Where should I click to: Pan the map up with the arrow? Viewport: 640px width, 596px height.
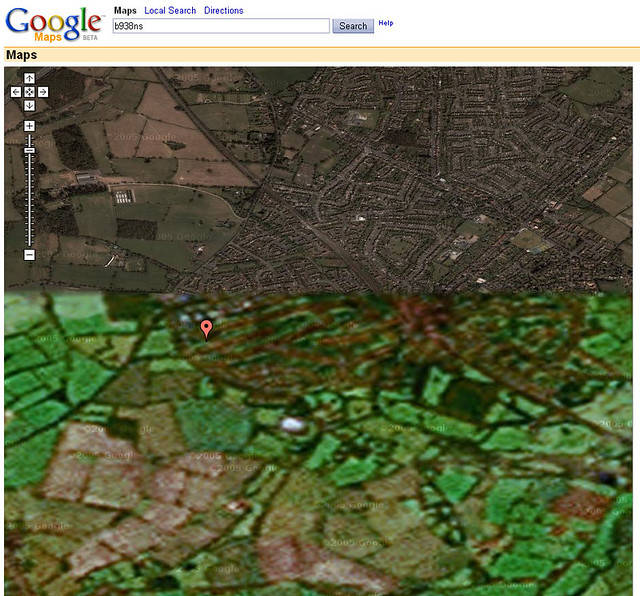29,78
